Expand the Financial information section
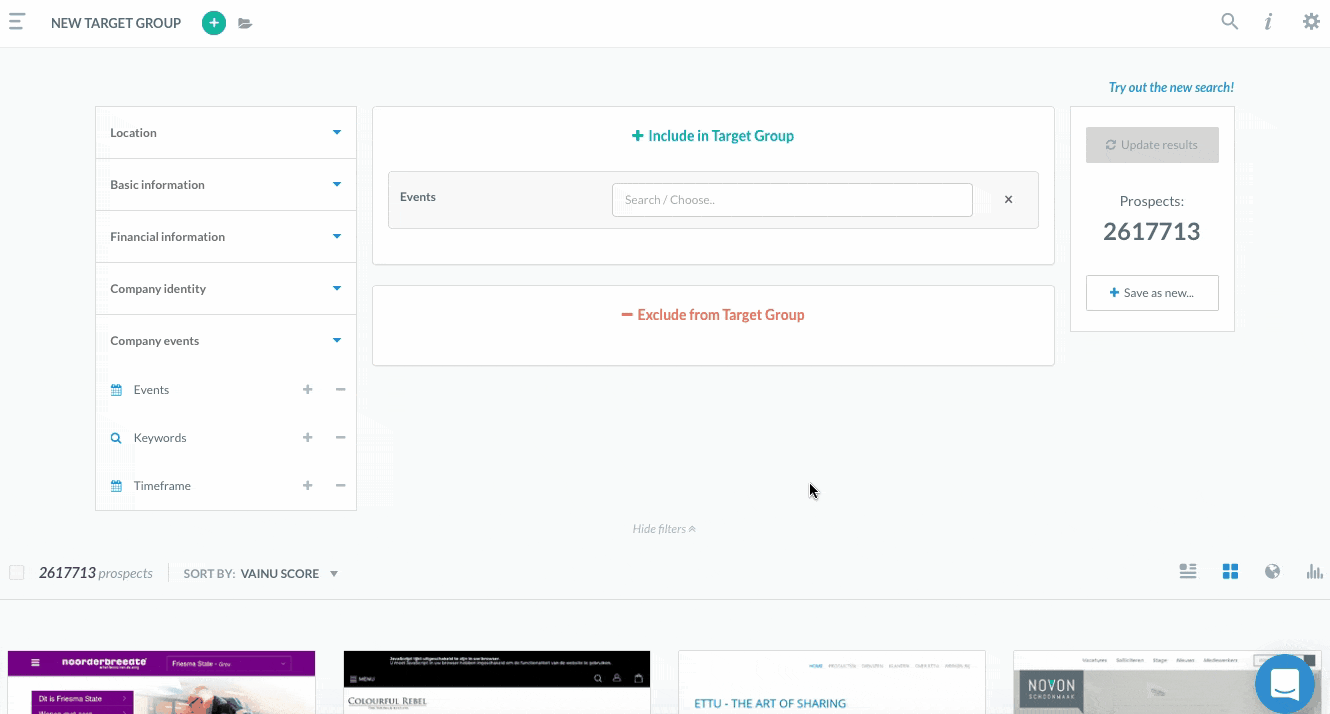 pos(225,237)
